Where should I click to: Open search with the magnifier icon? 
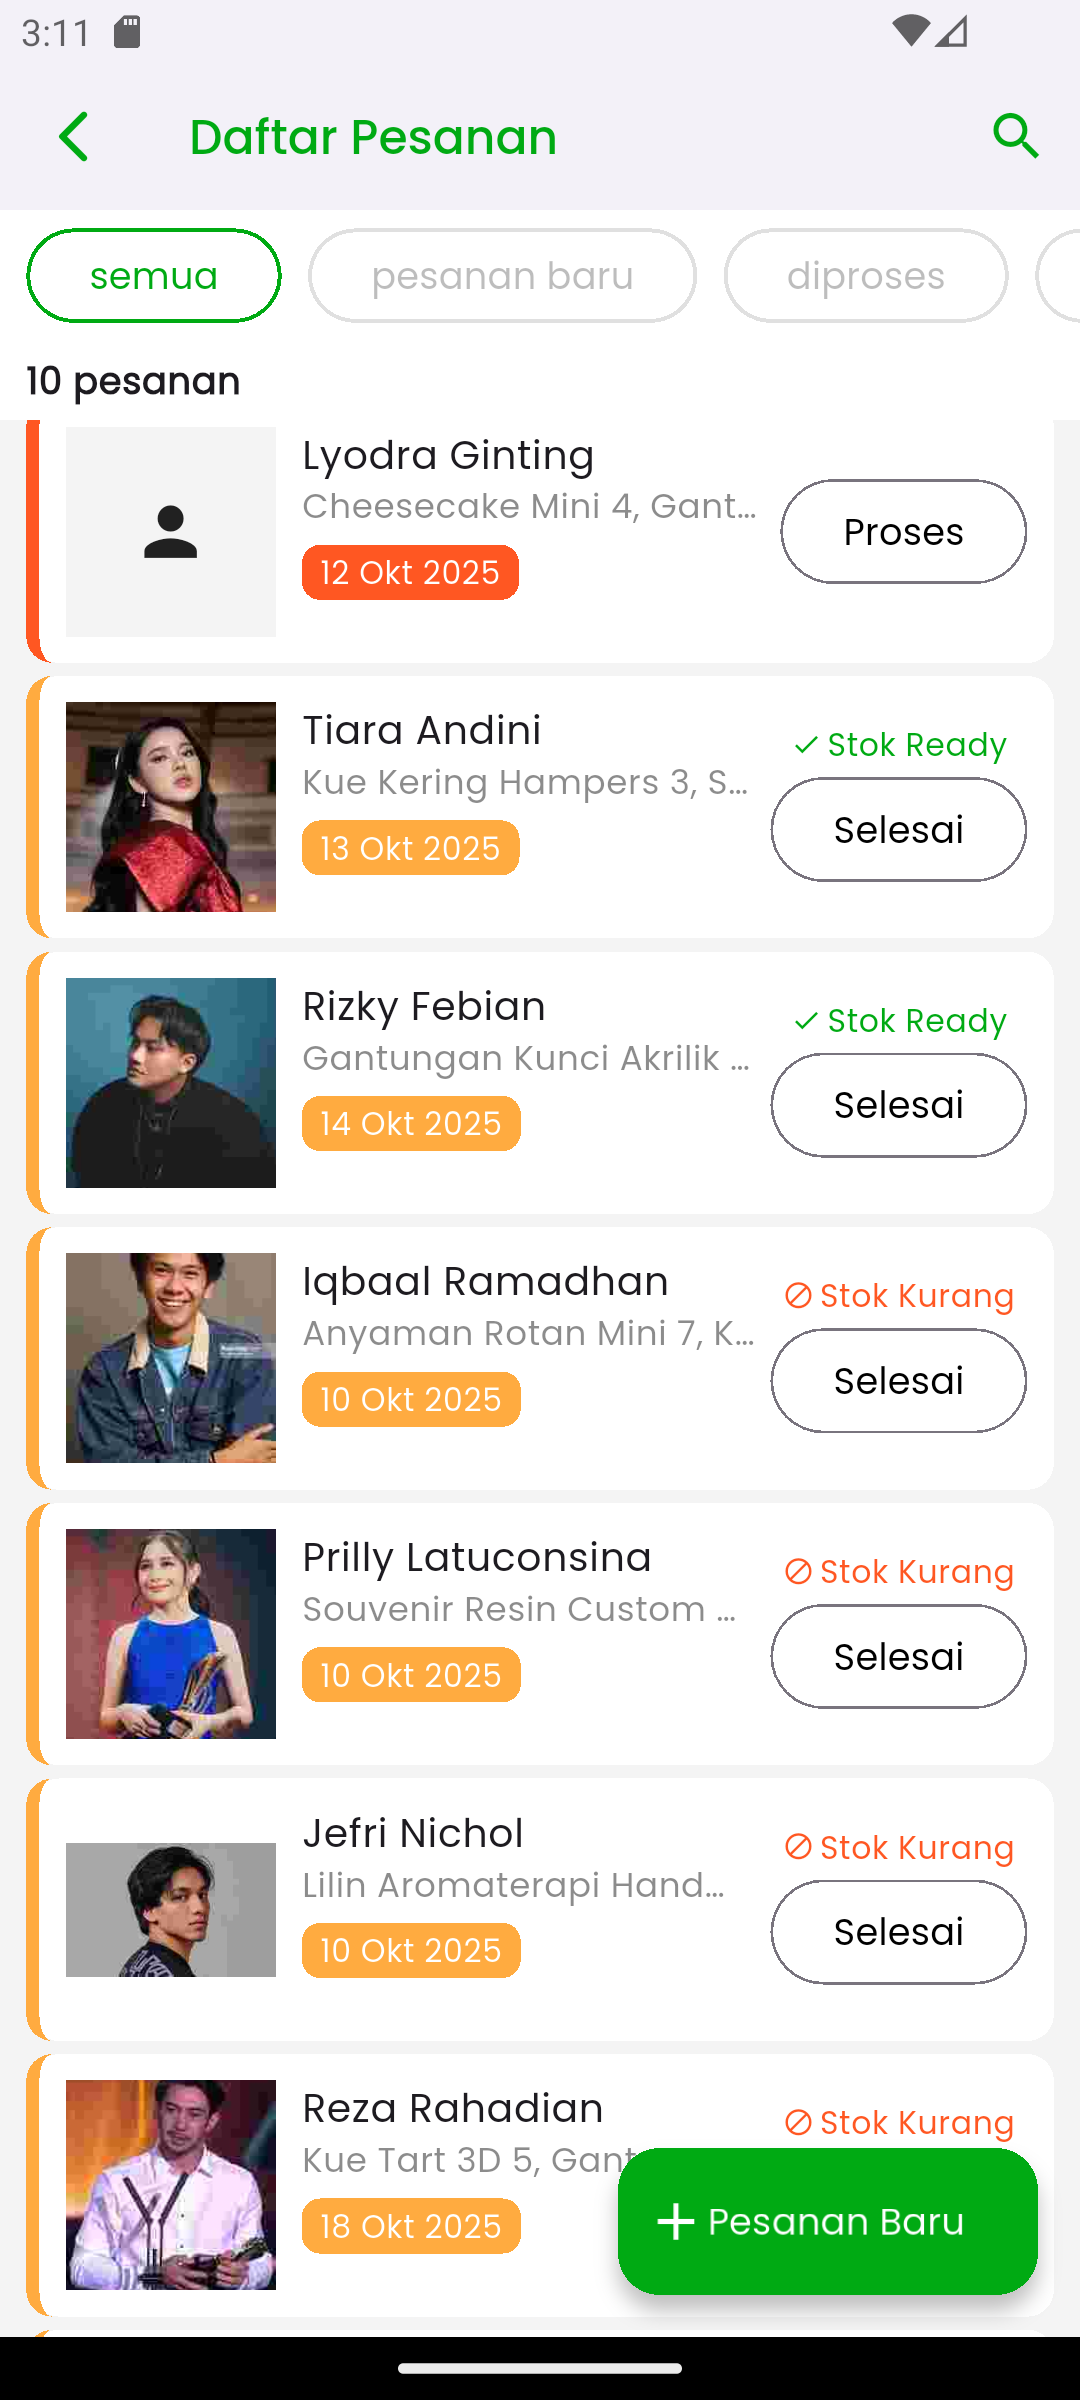1015,137
